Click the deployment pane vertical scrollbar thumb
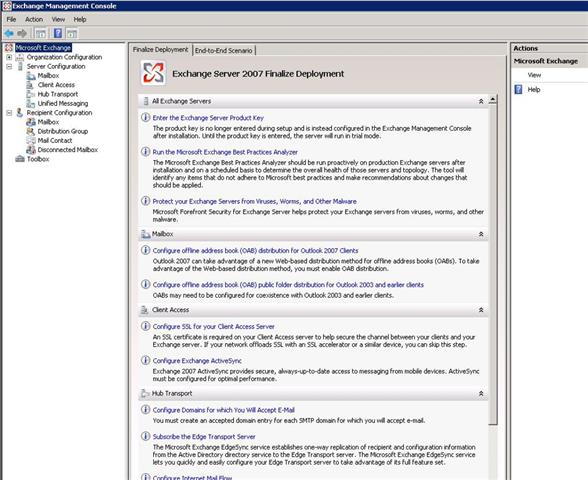588x480 pixels. click(x=493, y=264)
